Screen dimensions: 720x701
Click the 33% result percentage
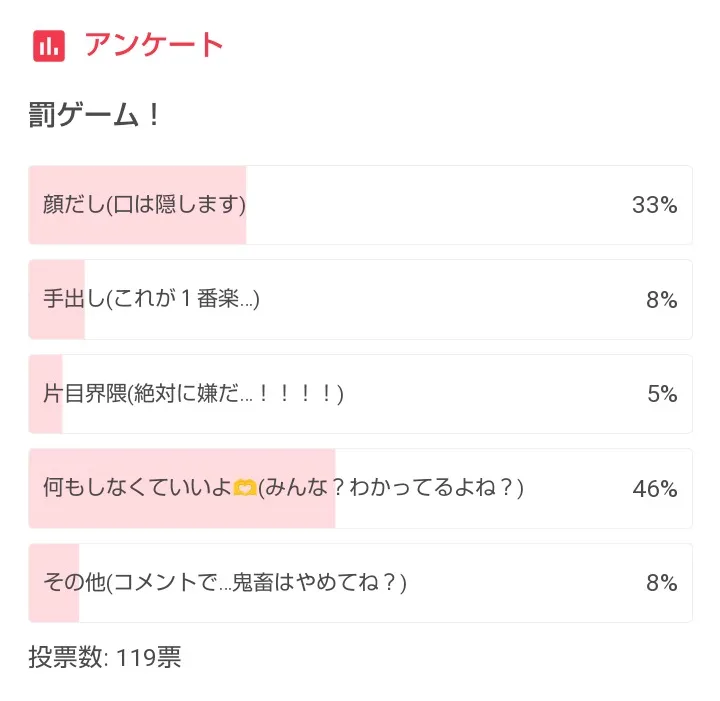[654, 205]
